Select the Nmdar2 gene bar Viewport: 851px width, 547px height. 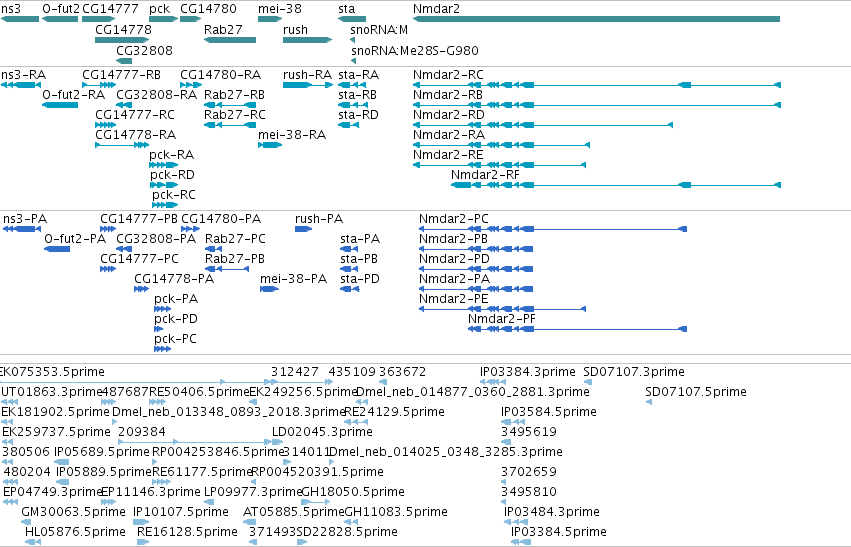(x=596, y=19)
